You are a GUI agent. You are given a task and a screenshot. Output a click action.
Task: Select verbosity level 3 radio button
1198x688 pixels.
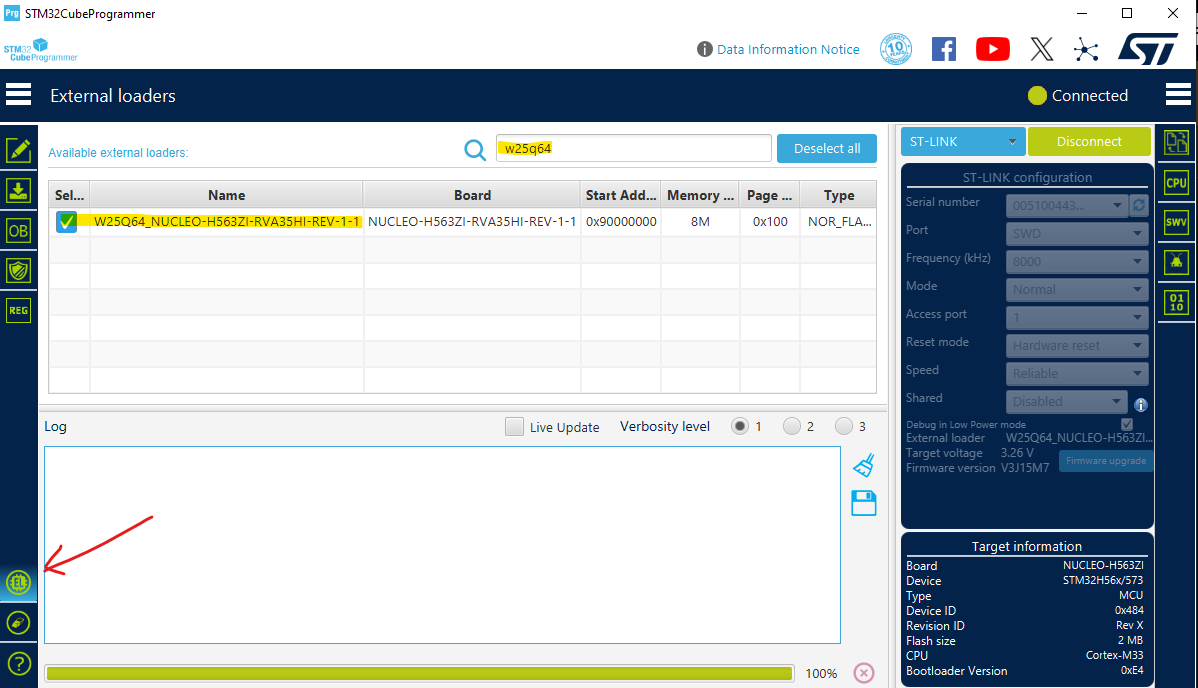844,426
